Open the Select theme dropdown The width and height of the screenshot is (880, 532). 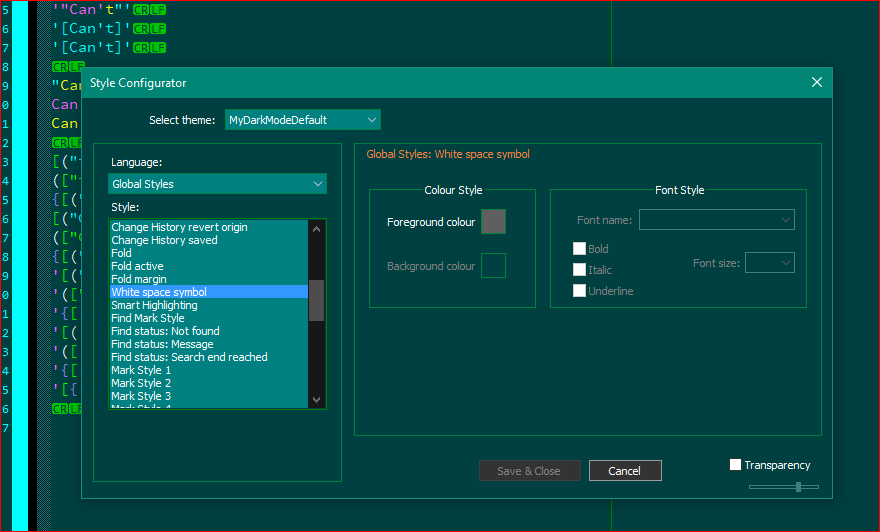[x=303, y=120]
